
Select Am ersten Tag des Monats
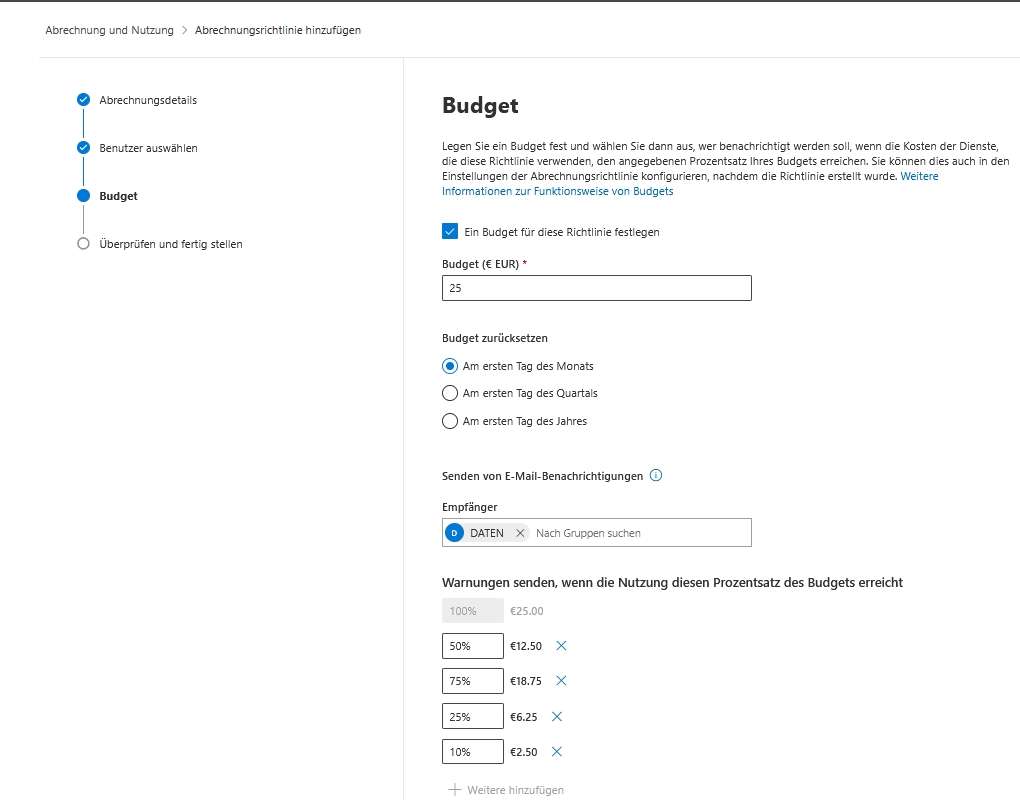tap(450, 366)
